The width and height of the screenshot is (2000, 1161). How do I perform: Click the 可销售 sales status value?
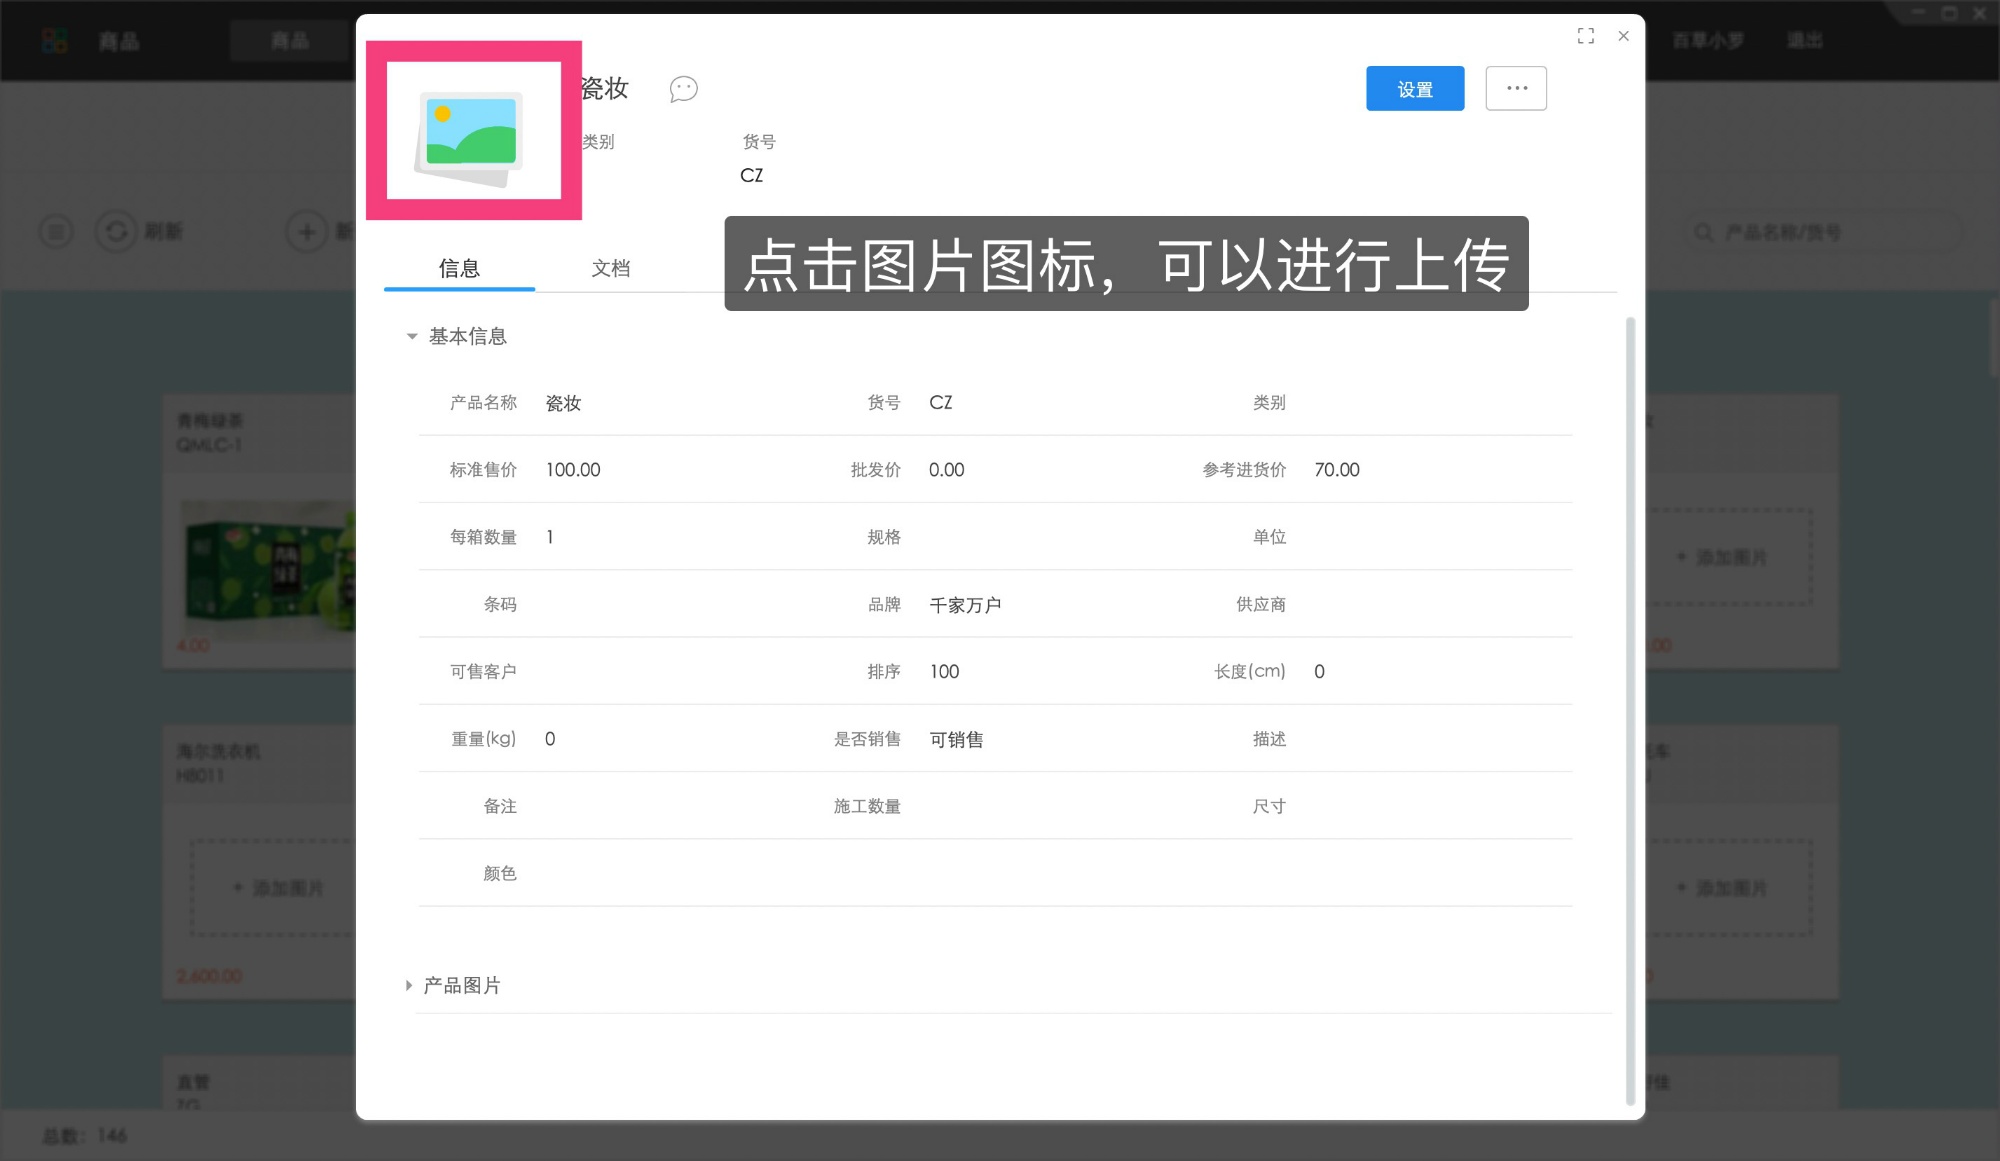tap(956, 739)
